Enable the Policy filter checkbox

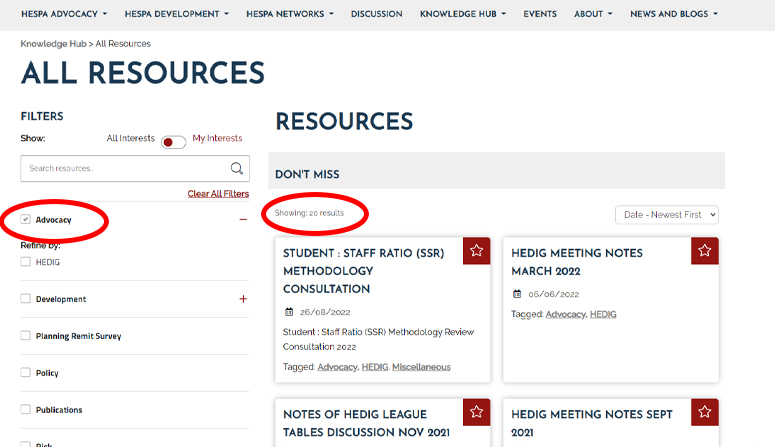(x=25, y=372)
